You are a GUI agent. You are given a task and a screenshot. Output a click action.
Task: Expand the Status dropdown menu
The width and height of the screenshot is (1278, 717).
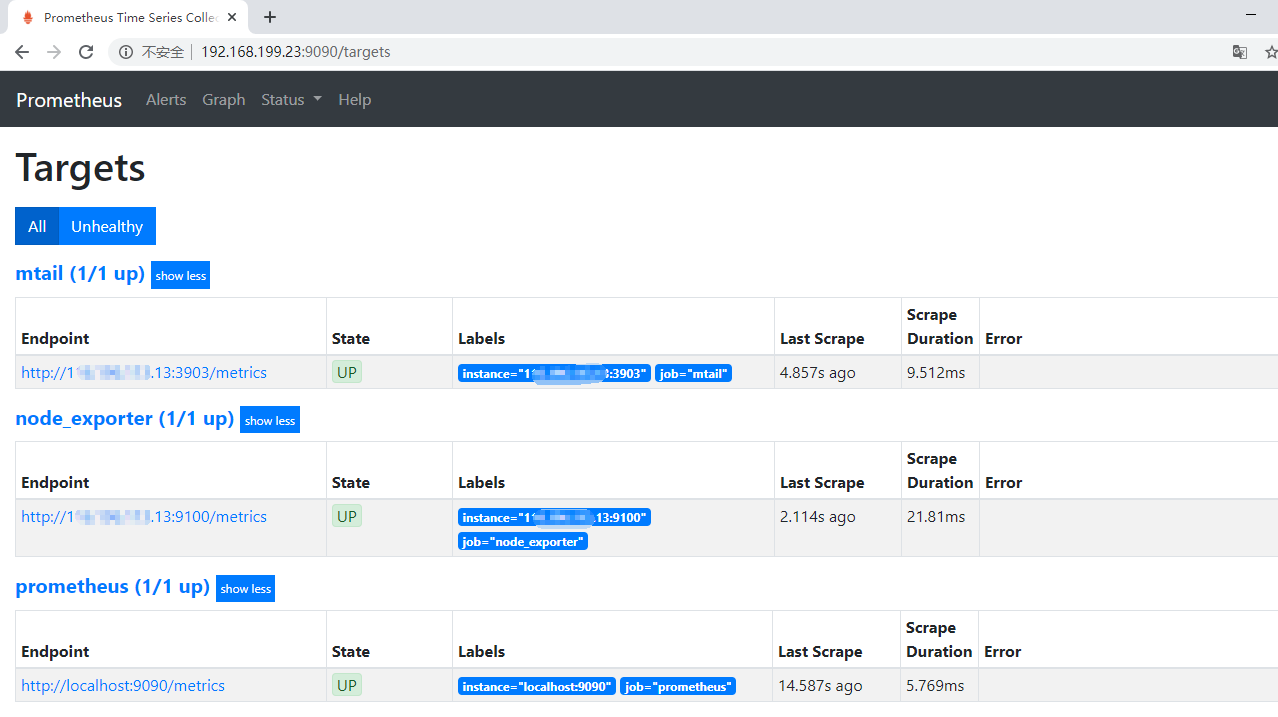pyautogui.click(x=291, y=100)
